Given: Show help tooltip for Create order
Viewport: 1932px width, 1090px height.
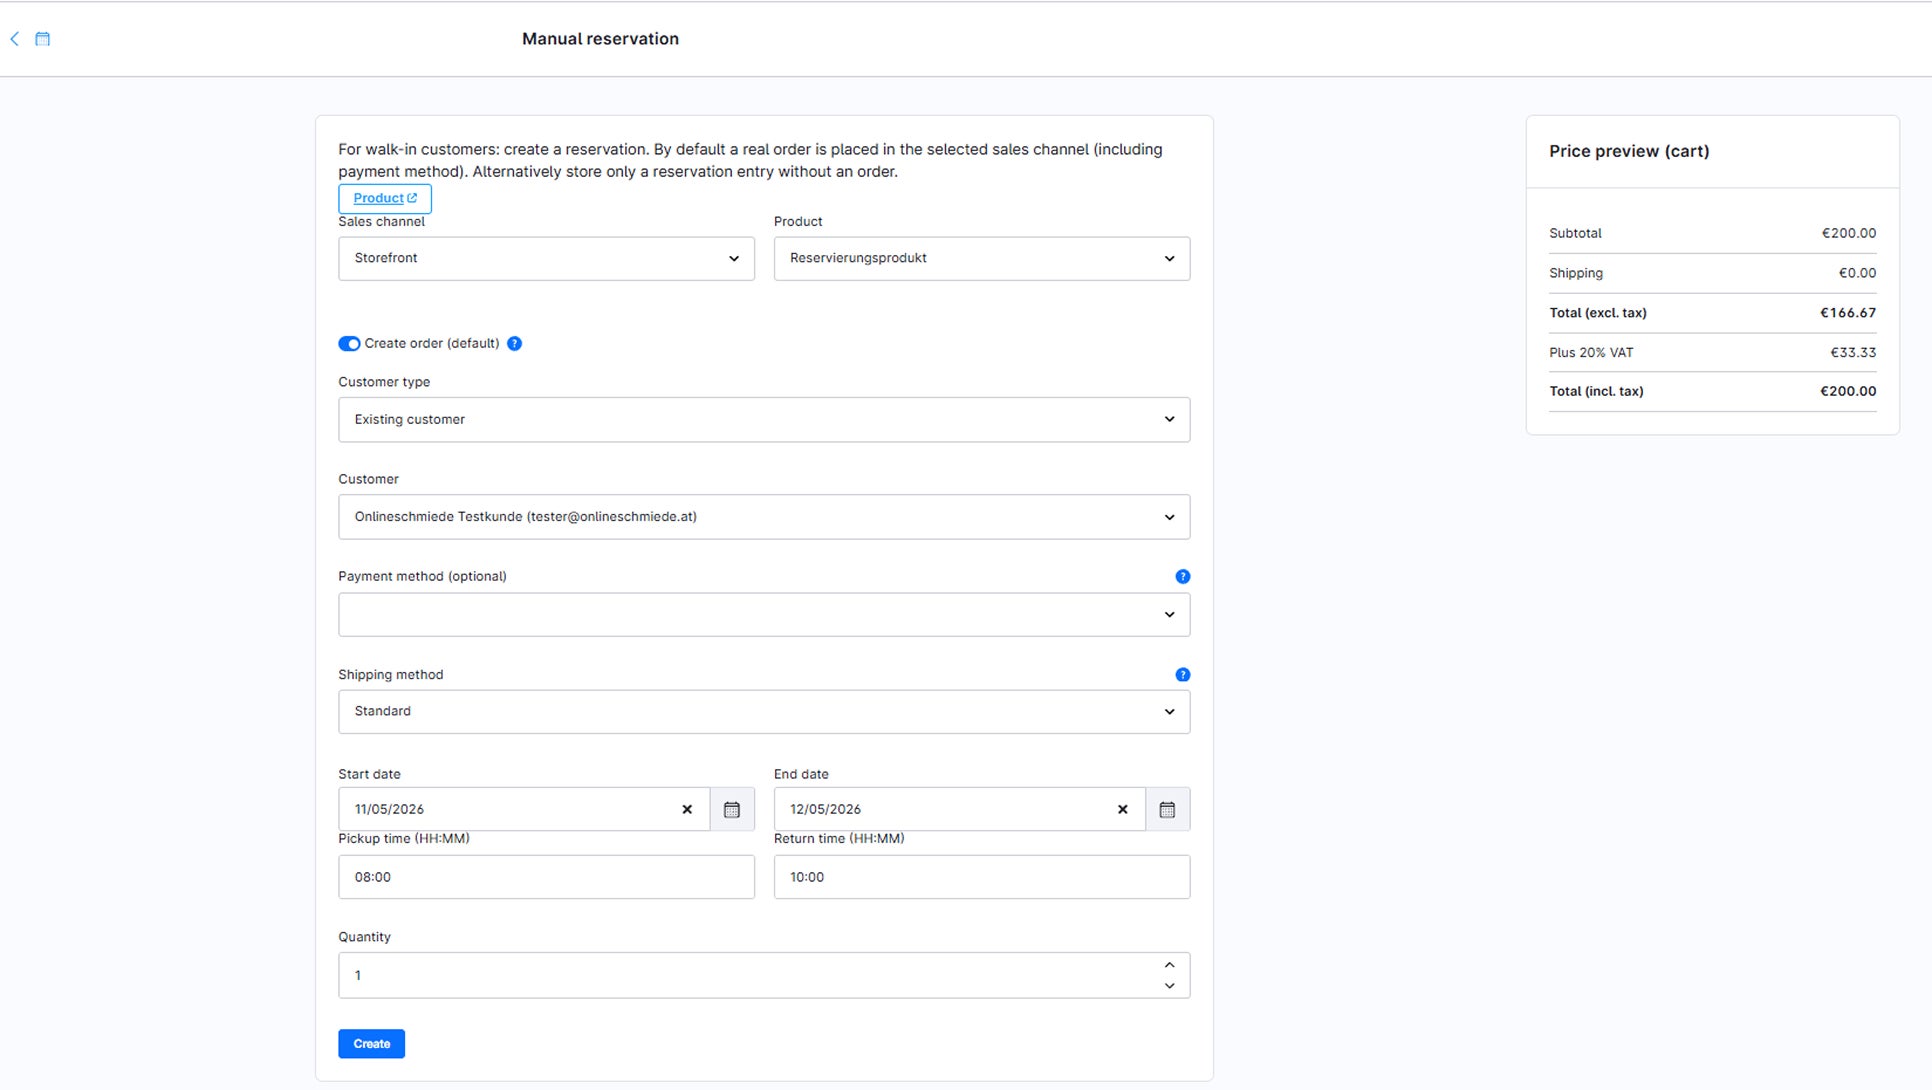Looking at the screenshot, I should (514, 344).
